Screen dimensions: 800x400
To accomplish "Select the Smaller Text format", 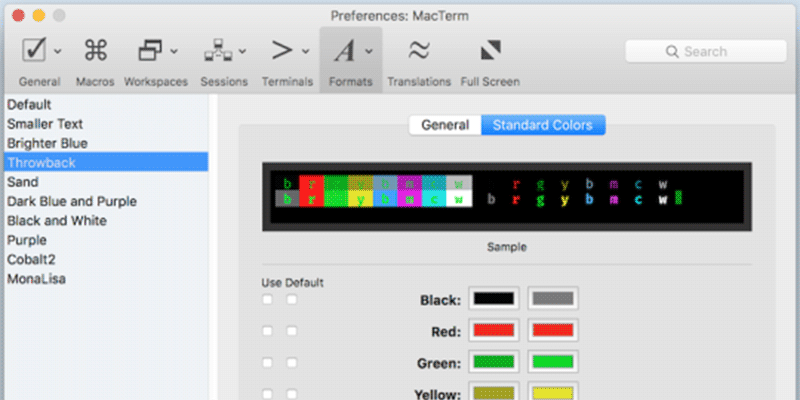I will [x=107, y=124].
